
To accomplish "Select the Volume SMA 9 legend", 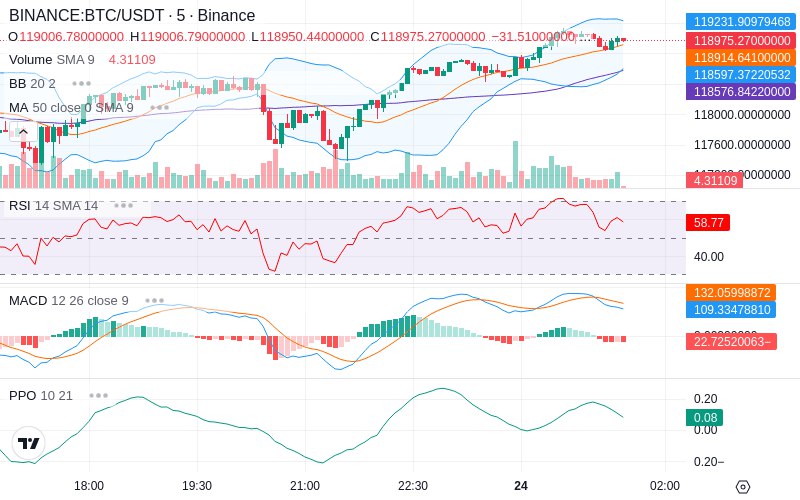I will tap(52, 60).
